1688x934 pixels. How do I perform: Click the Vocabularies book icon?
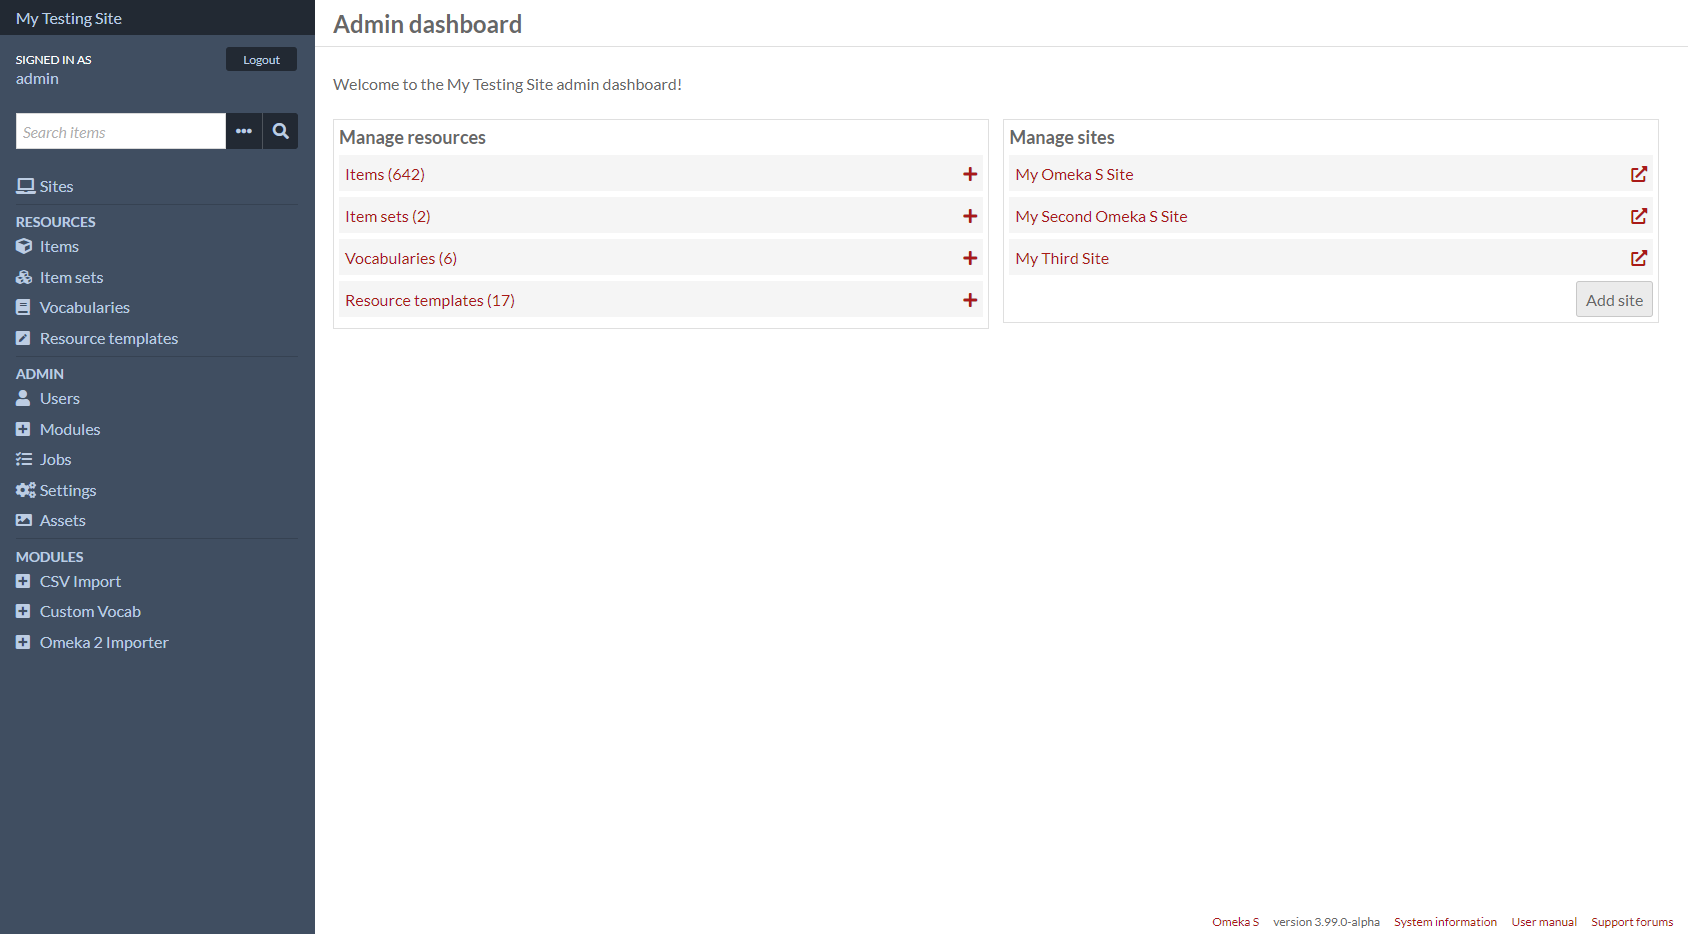click(x=23, y=307)
